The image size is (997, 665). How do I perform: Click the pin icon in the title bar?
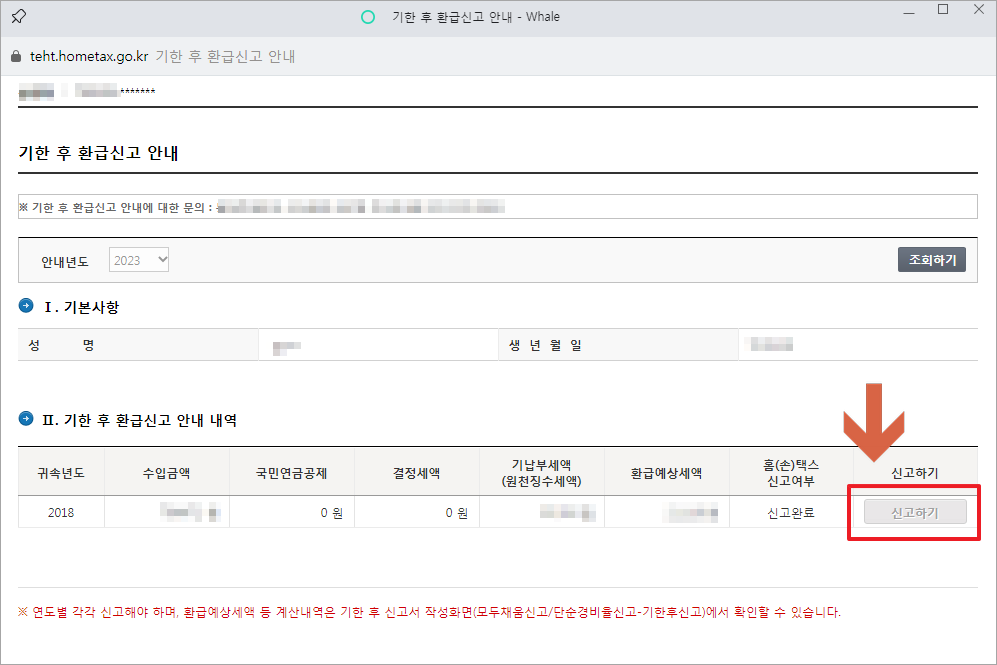click(18, 16)
